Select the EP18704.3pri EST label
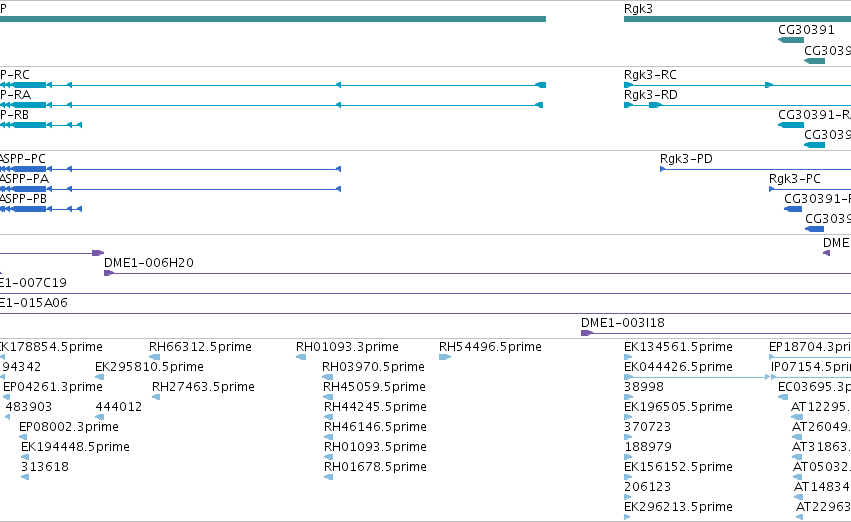Viewport: 851px width, 522px height. pos(810,347)
